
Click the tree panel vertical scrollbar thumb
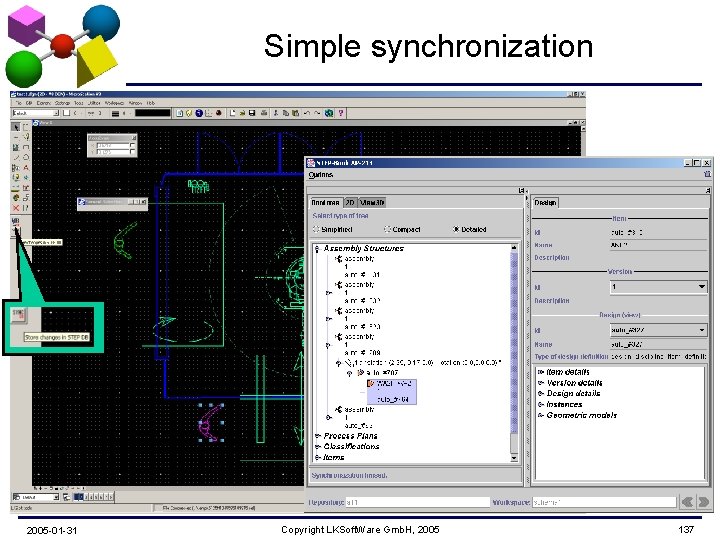514,342
